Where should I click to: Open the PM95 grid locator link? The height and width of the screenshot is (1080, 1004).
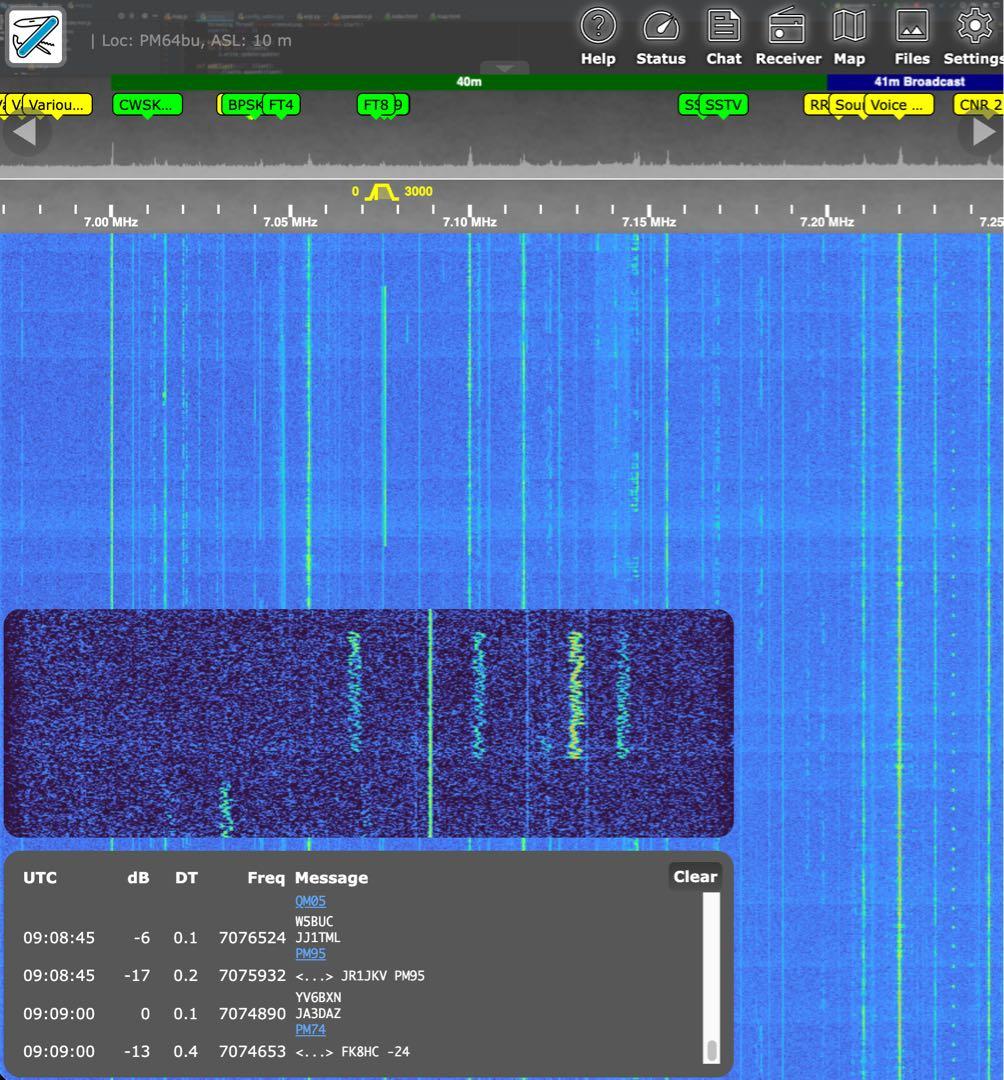311,953
